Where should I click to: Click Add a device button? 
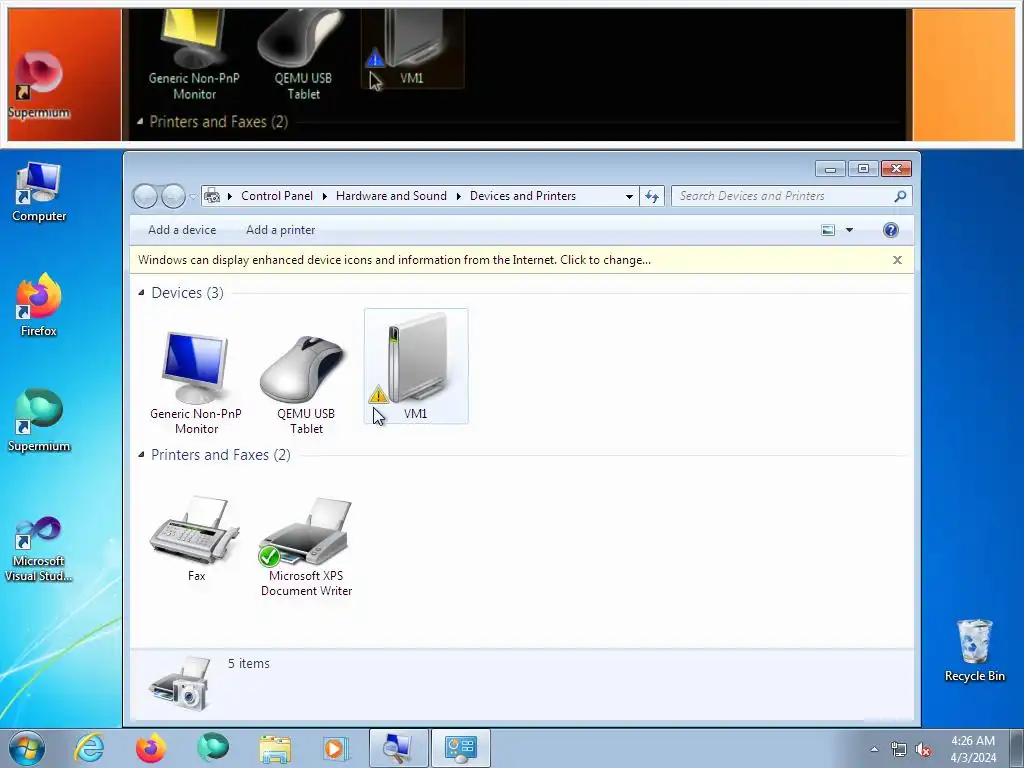click(182, 230)
